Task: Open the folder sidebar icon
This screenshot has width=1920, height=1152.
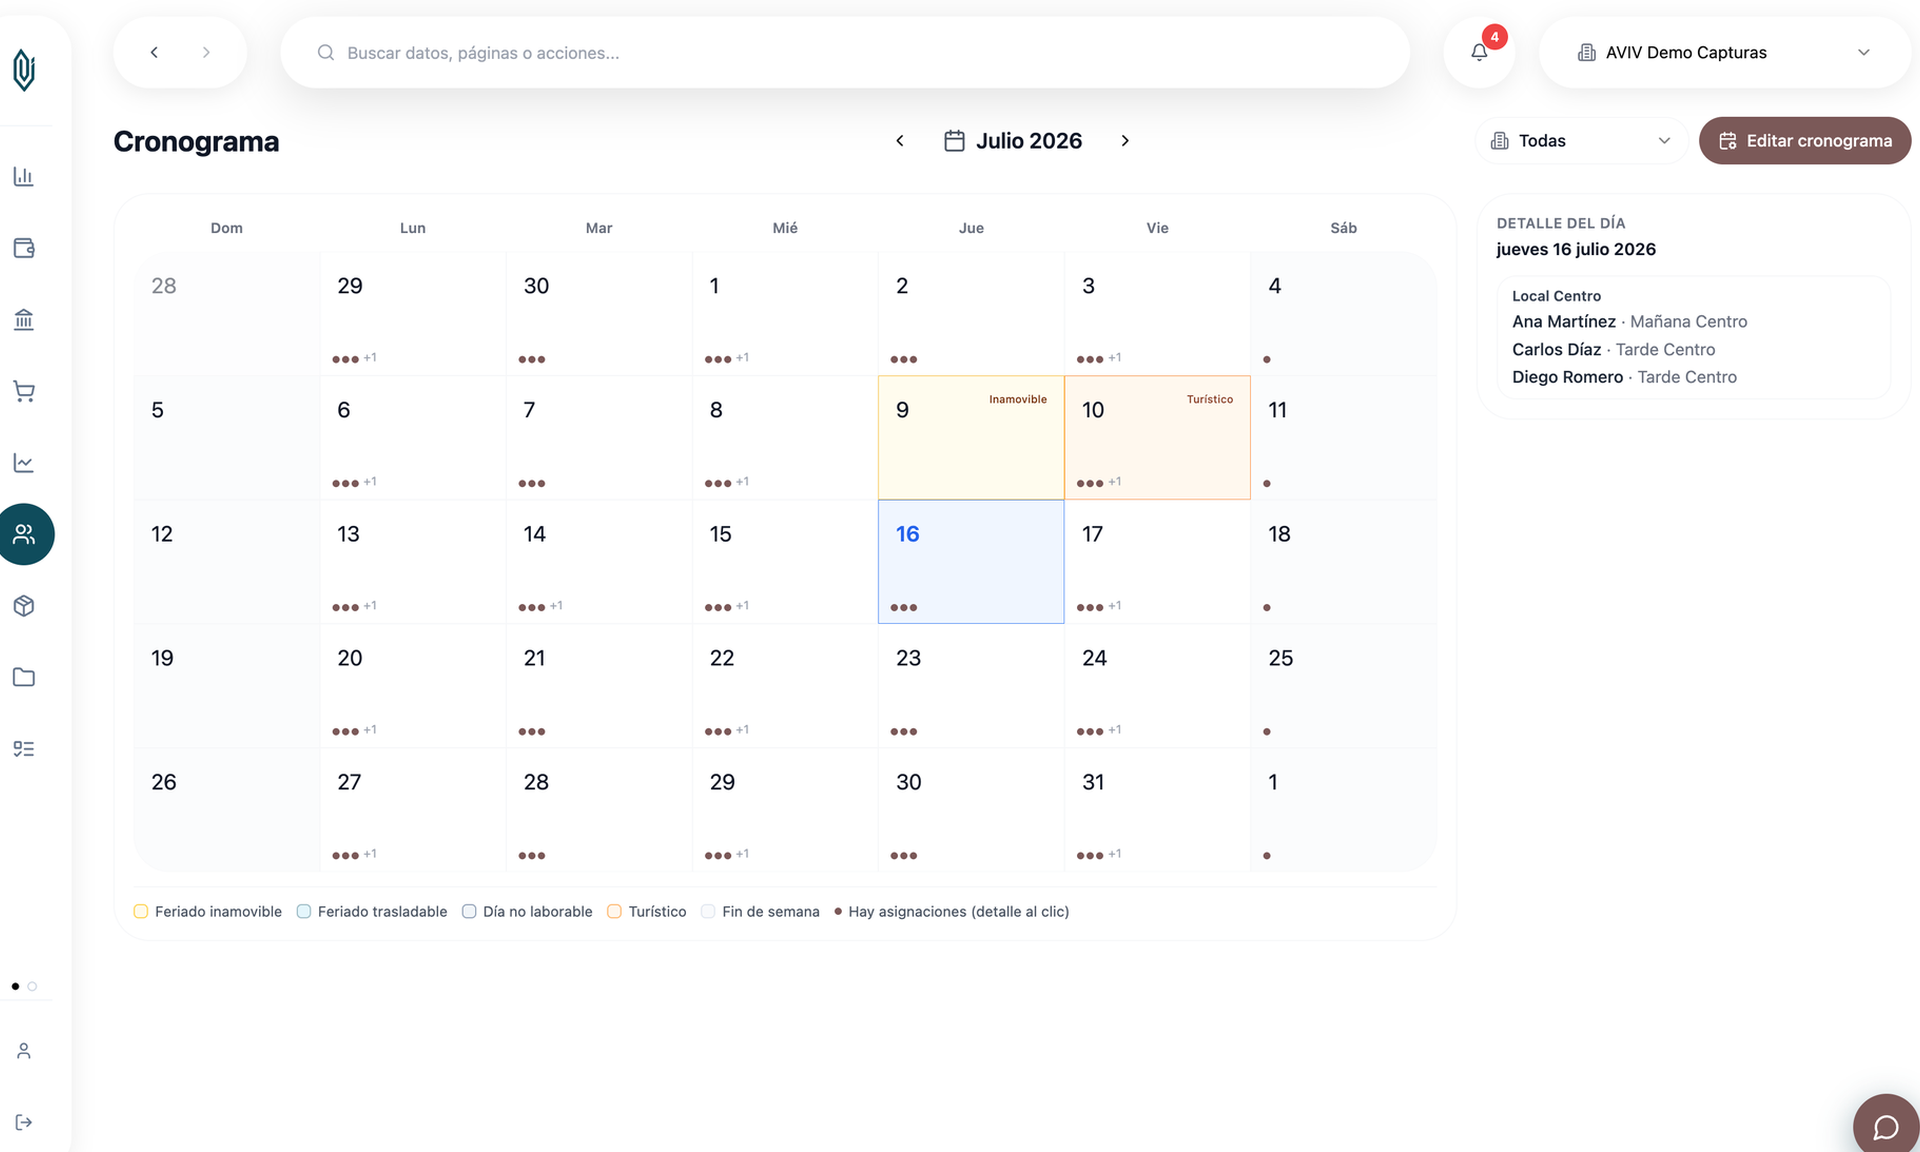Action: pyautogui.click(x=24, y=677)
